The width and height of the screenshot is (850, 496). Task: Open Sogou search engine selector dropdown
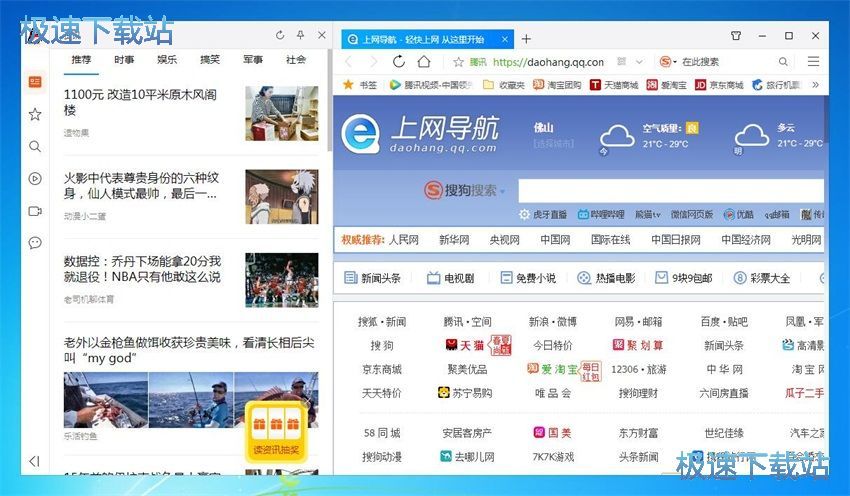pyautogui.click(x=668, y=62)
